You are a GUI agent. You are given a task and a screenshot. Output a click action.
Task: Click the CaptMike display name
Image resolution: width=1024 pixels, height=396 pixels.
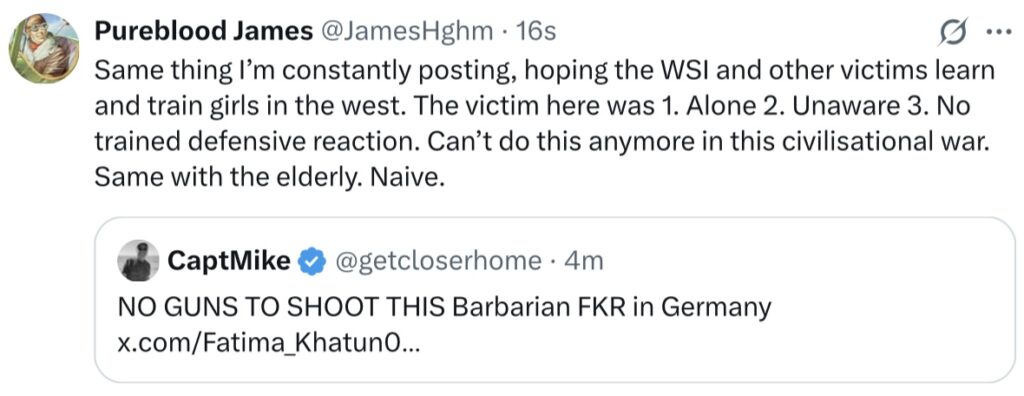229,261
